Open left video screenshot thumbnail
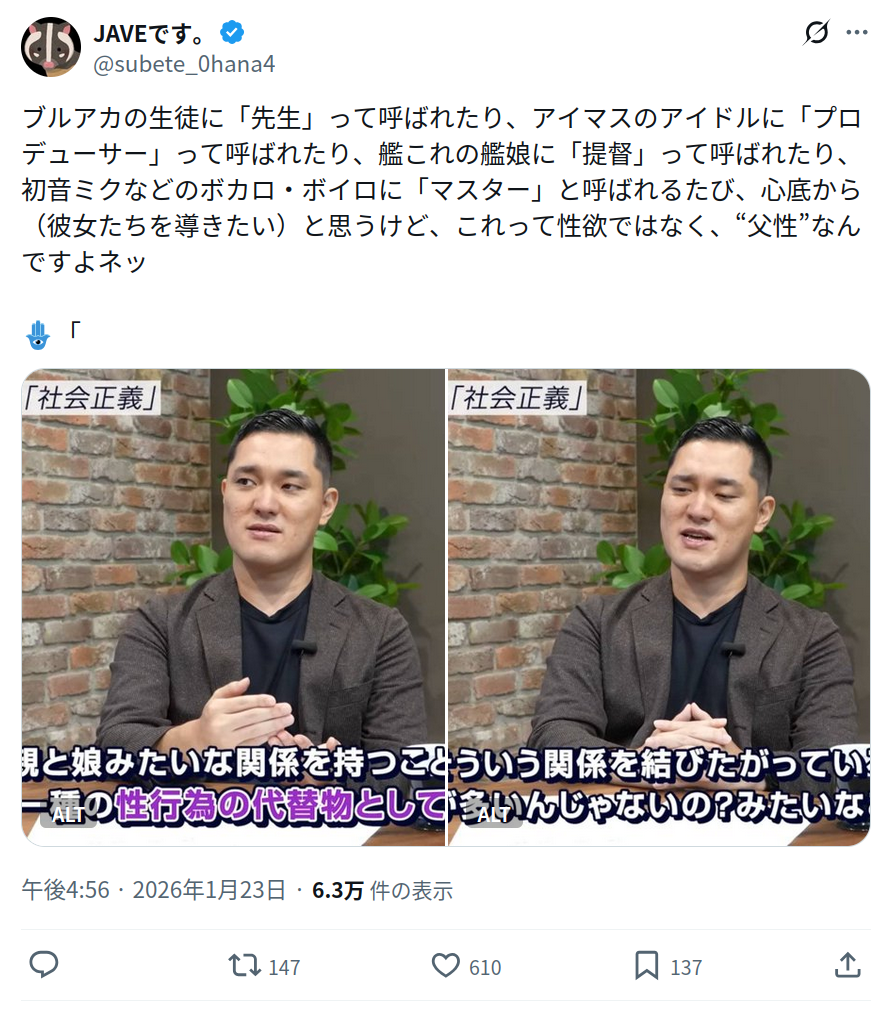The image size is (887, 1013). tap(233, 607)
